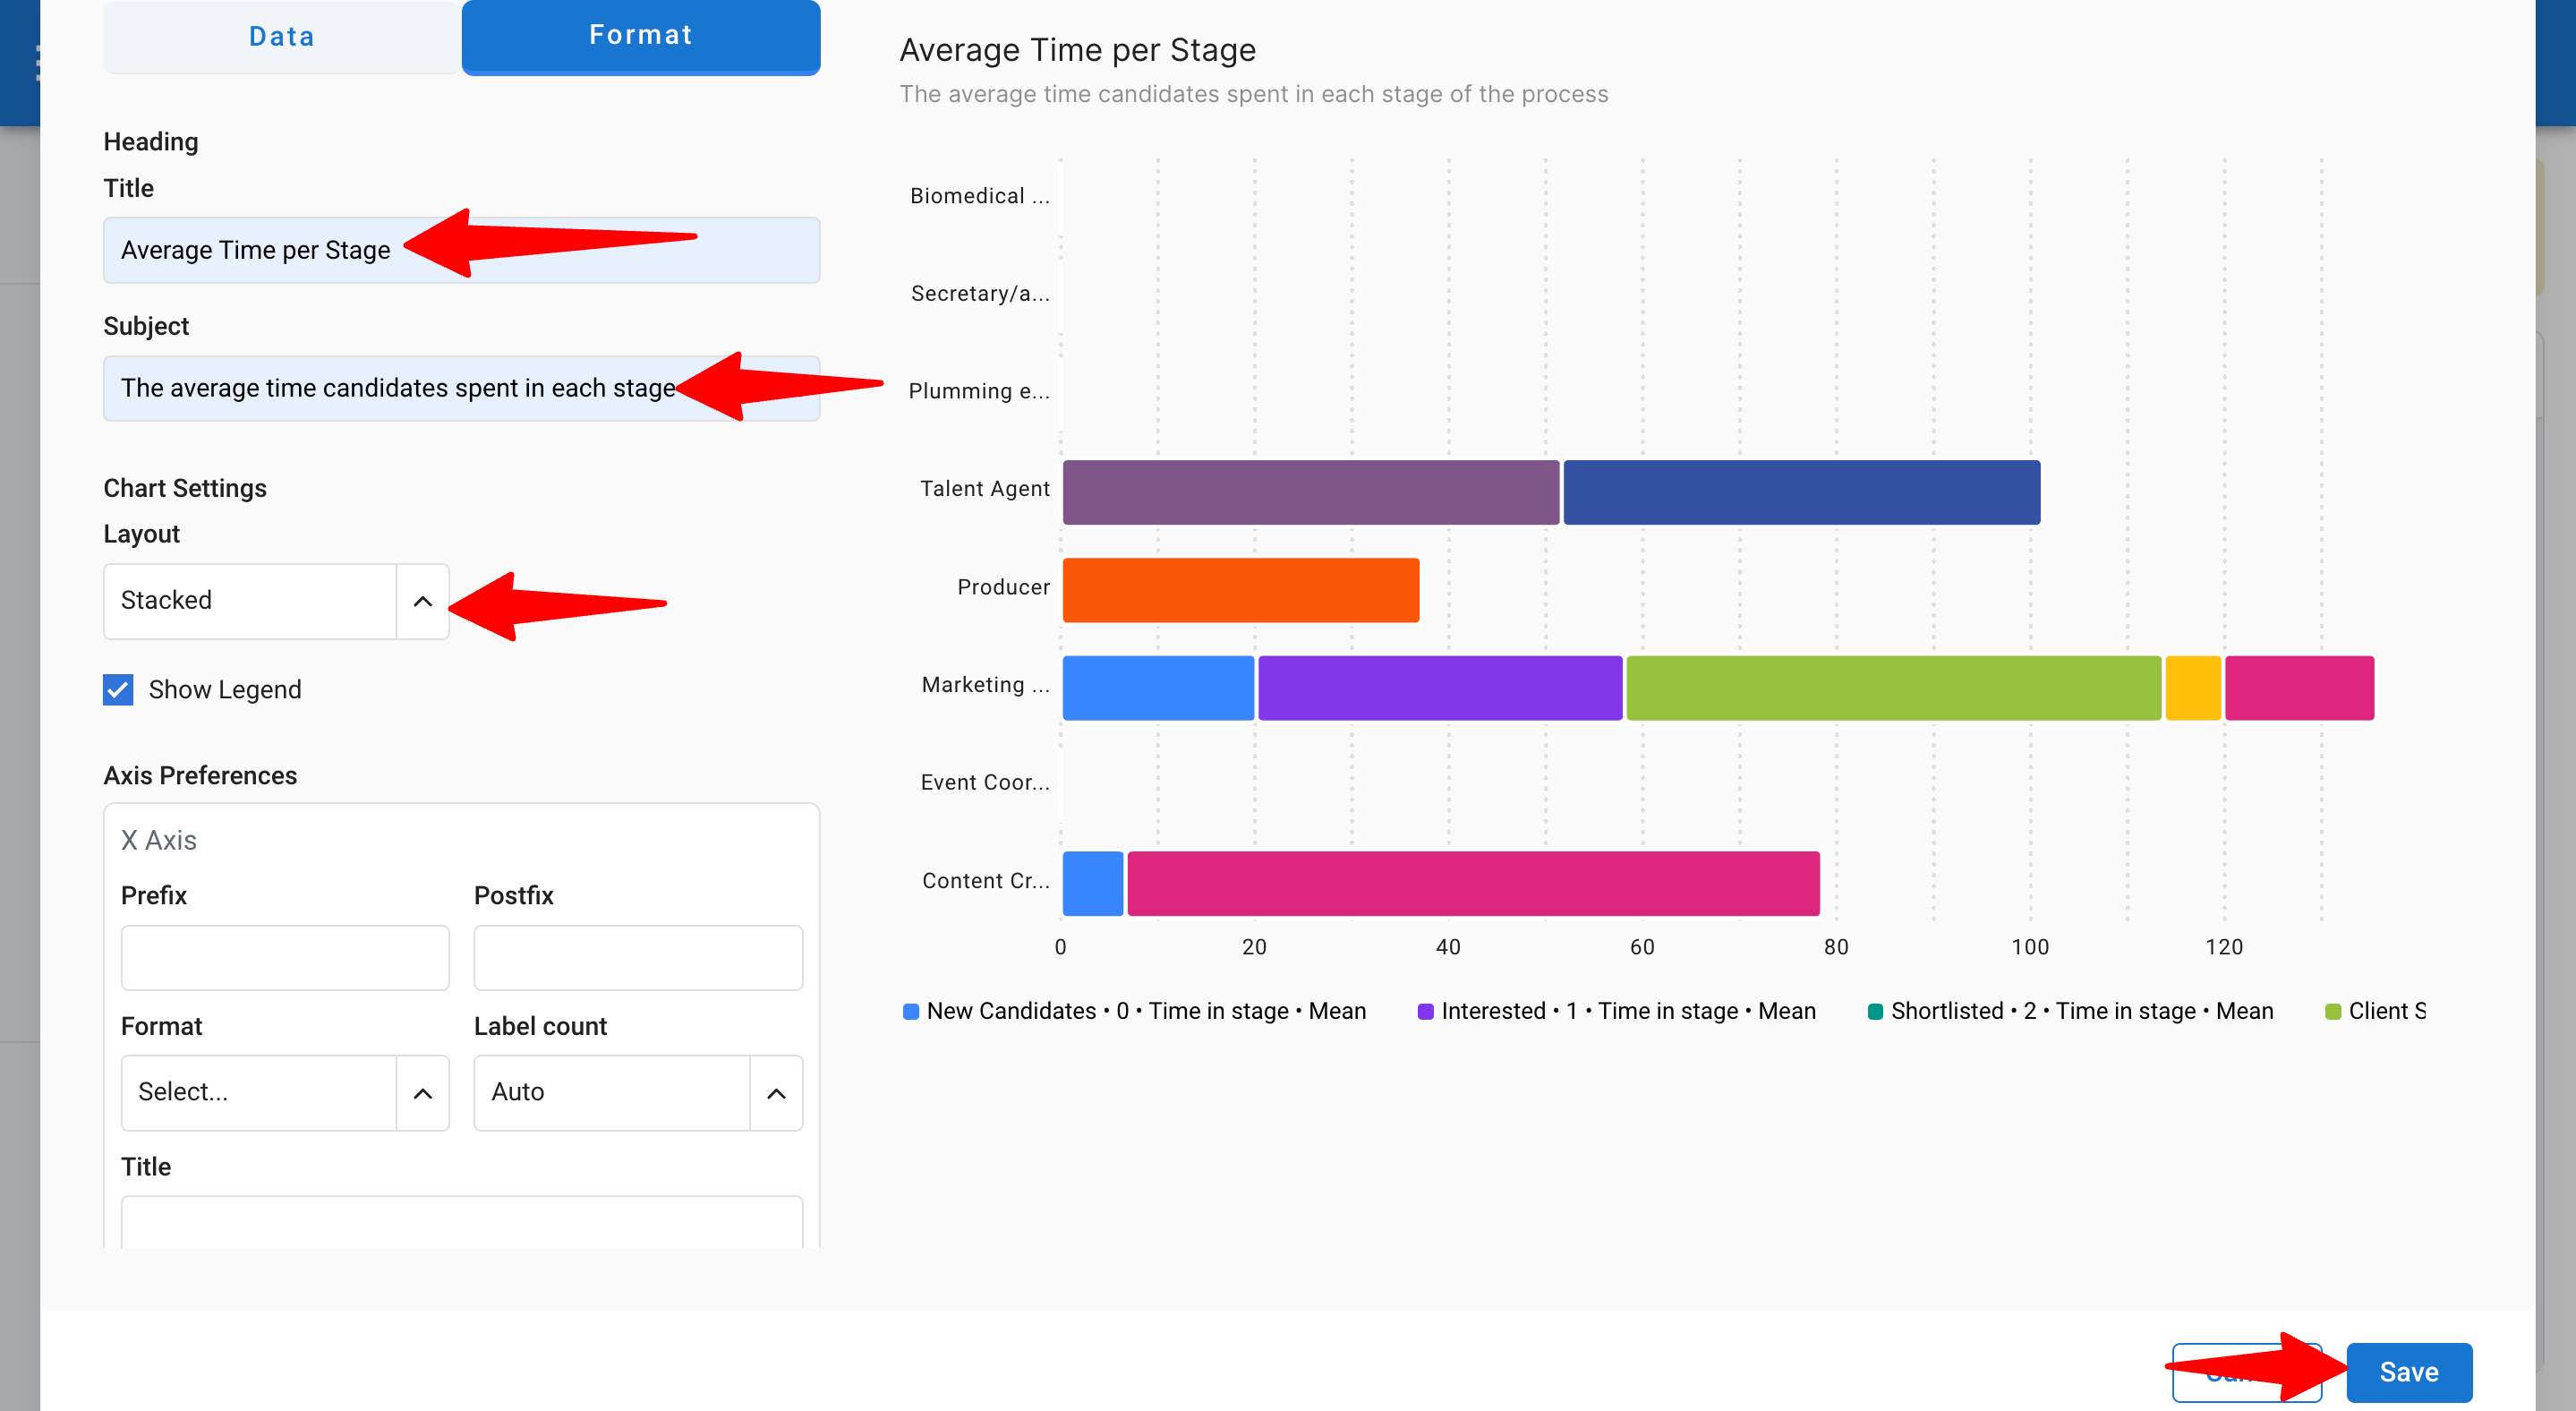Click the Layout dropdown chevron arrow
The image size is (2576, 1411).
(423, 601)
